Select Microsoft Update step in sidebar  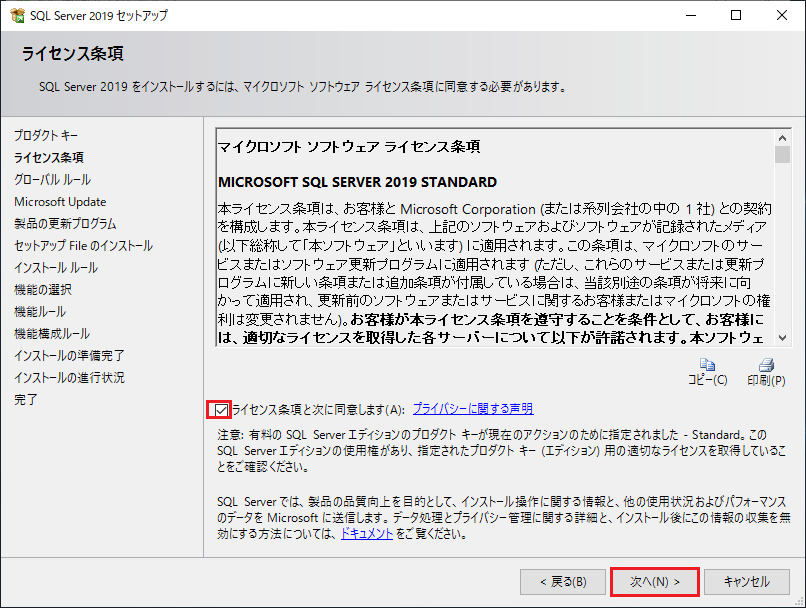pos(59,200)
